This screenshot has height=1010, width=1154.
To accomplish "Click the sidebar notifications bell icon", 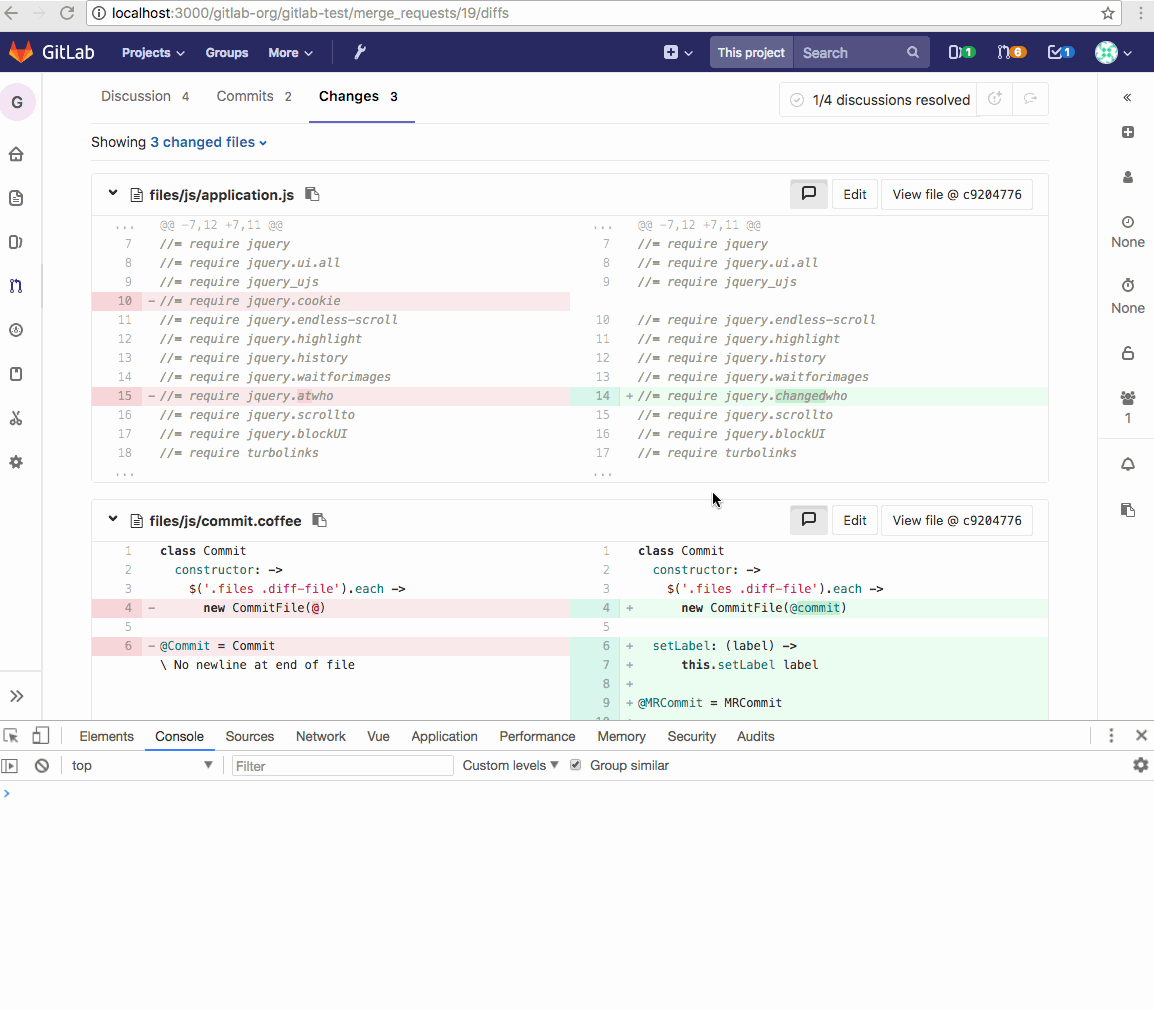I will (1127, 464).
